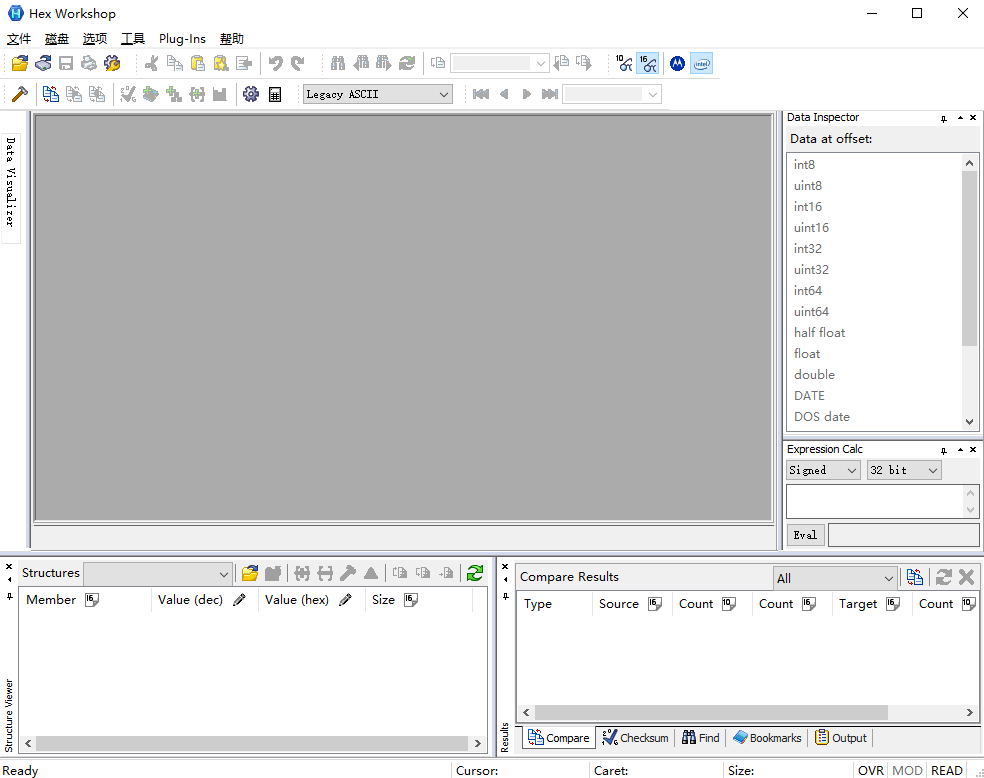Open the All filter dropdown in Compare Results
984x778 pixels.
pyautogui.click(x=835, y=578)
